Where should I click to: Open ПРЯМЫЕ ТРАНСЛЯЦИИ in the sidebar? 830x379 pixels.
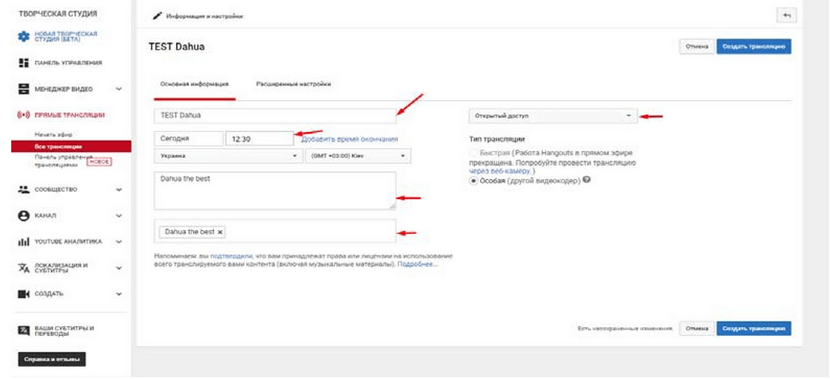pyautogui.click(x=69, y=115)
